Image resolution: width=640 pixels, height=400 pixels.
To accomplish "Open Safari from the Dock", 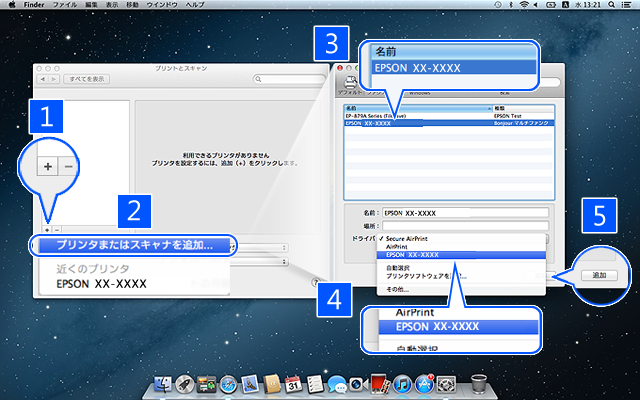I will tap(228, 383).
